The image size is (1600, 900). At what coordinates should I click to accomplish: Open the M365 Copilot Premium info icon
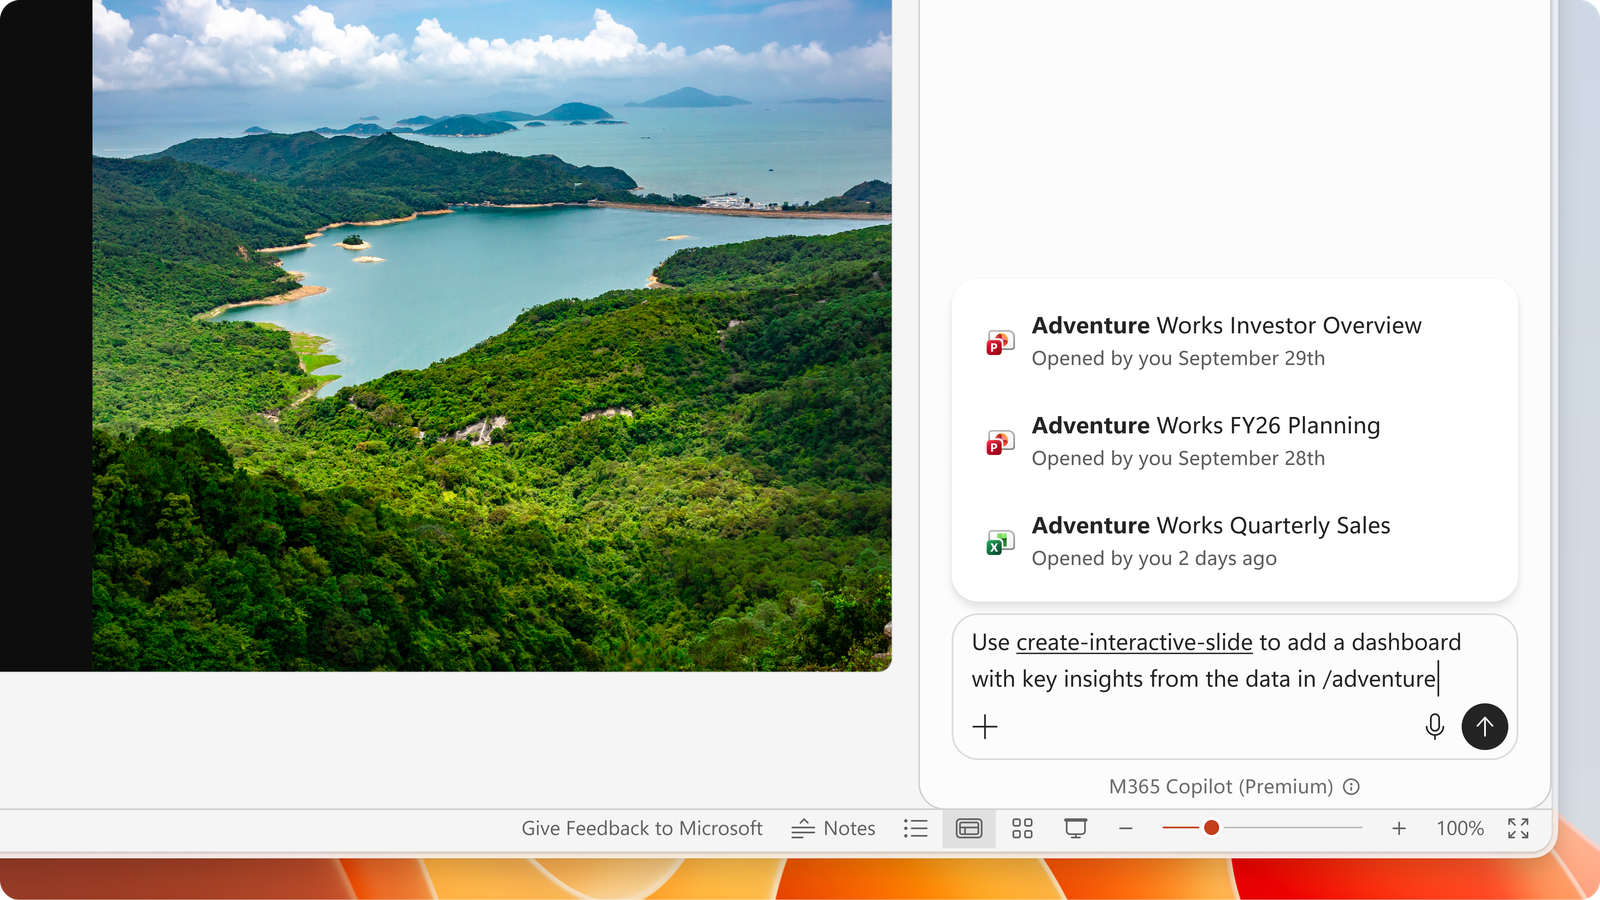tap(1351, 787)
